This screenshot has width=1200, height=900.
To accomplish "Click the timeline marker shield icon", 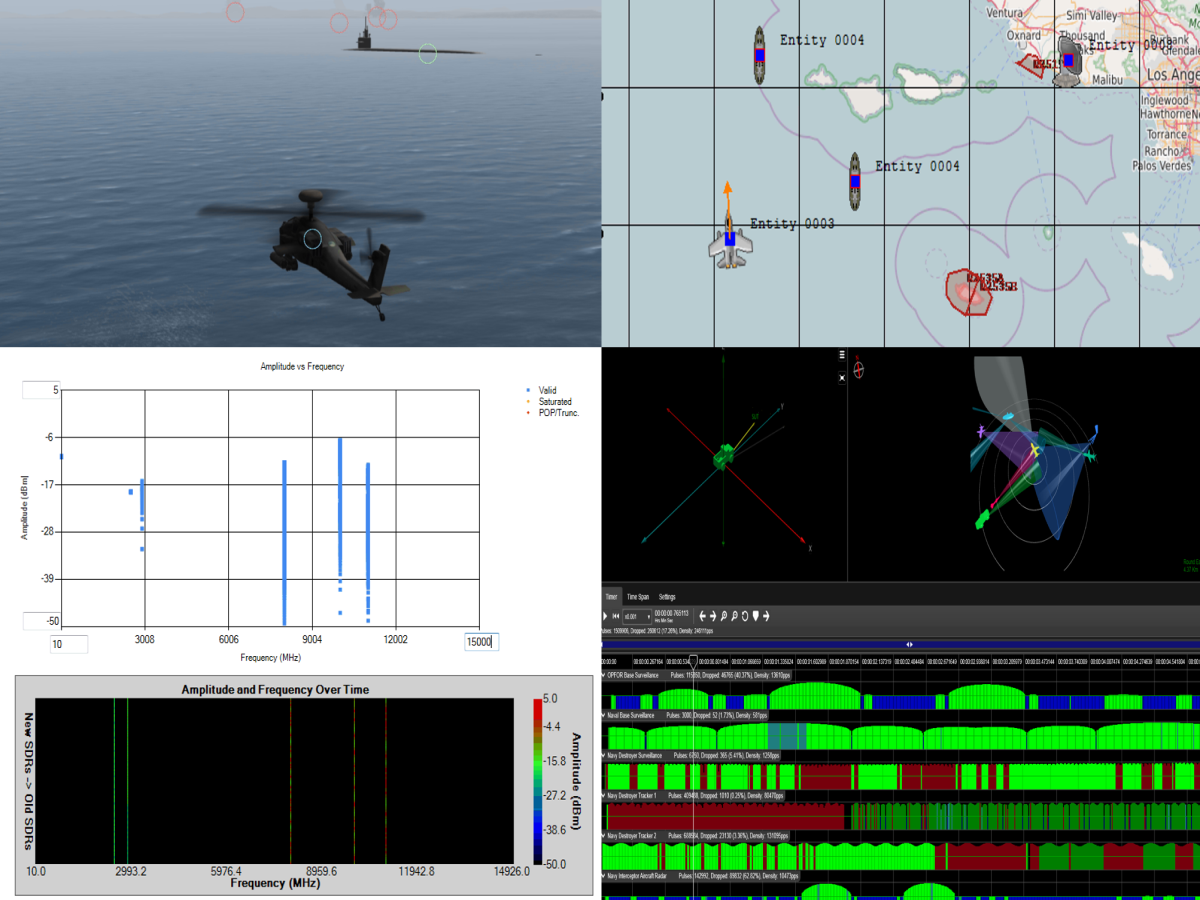I will coord(757,616).
